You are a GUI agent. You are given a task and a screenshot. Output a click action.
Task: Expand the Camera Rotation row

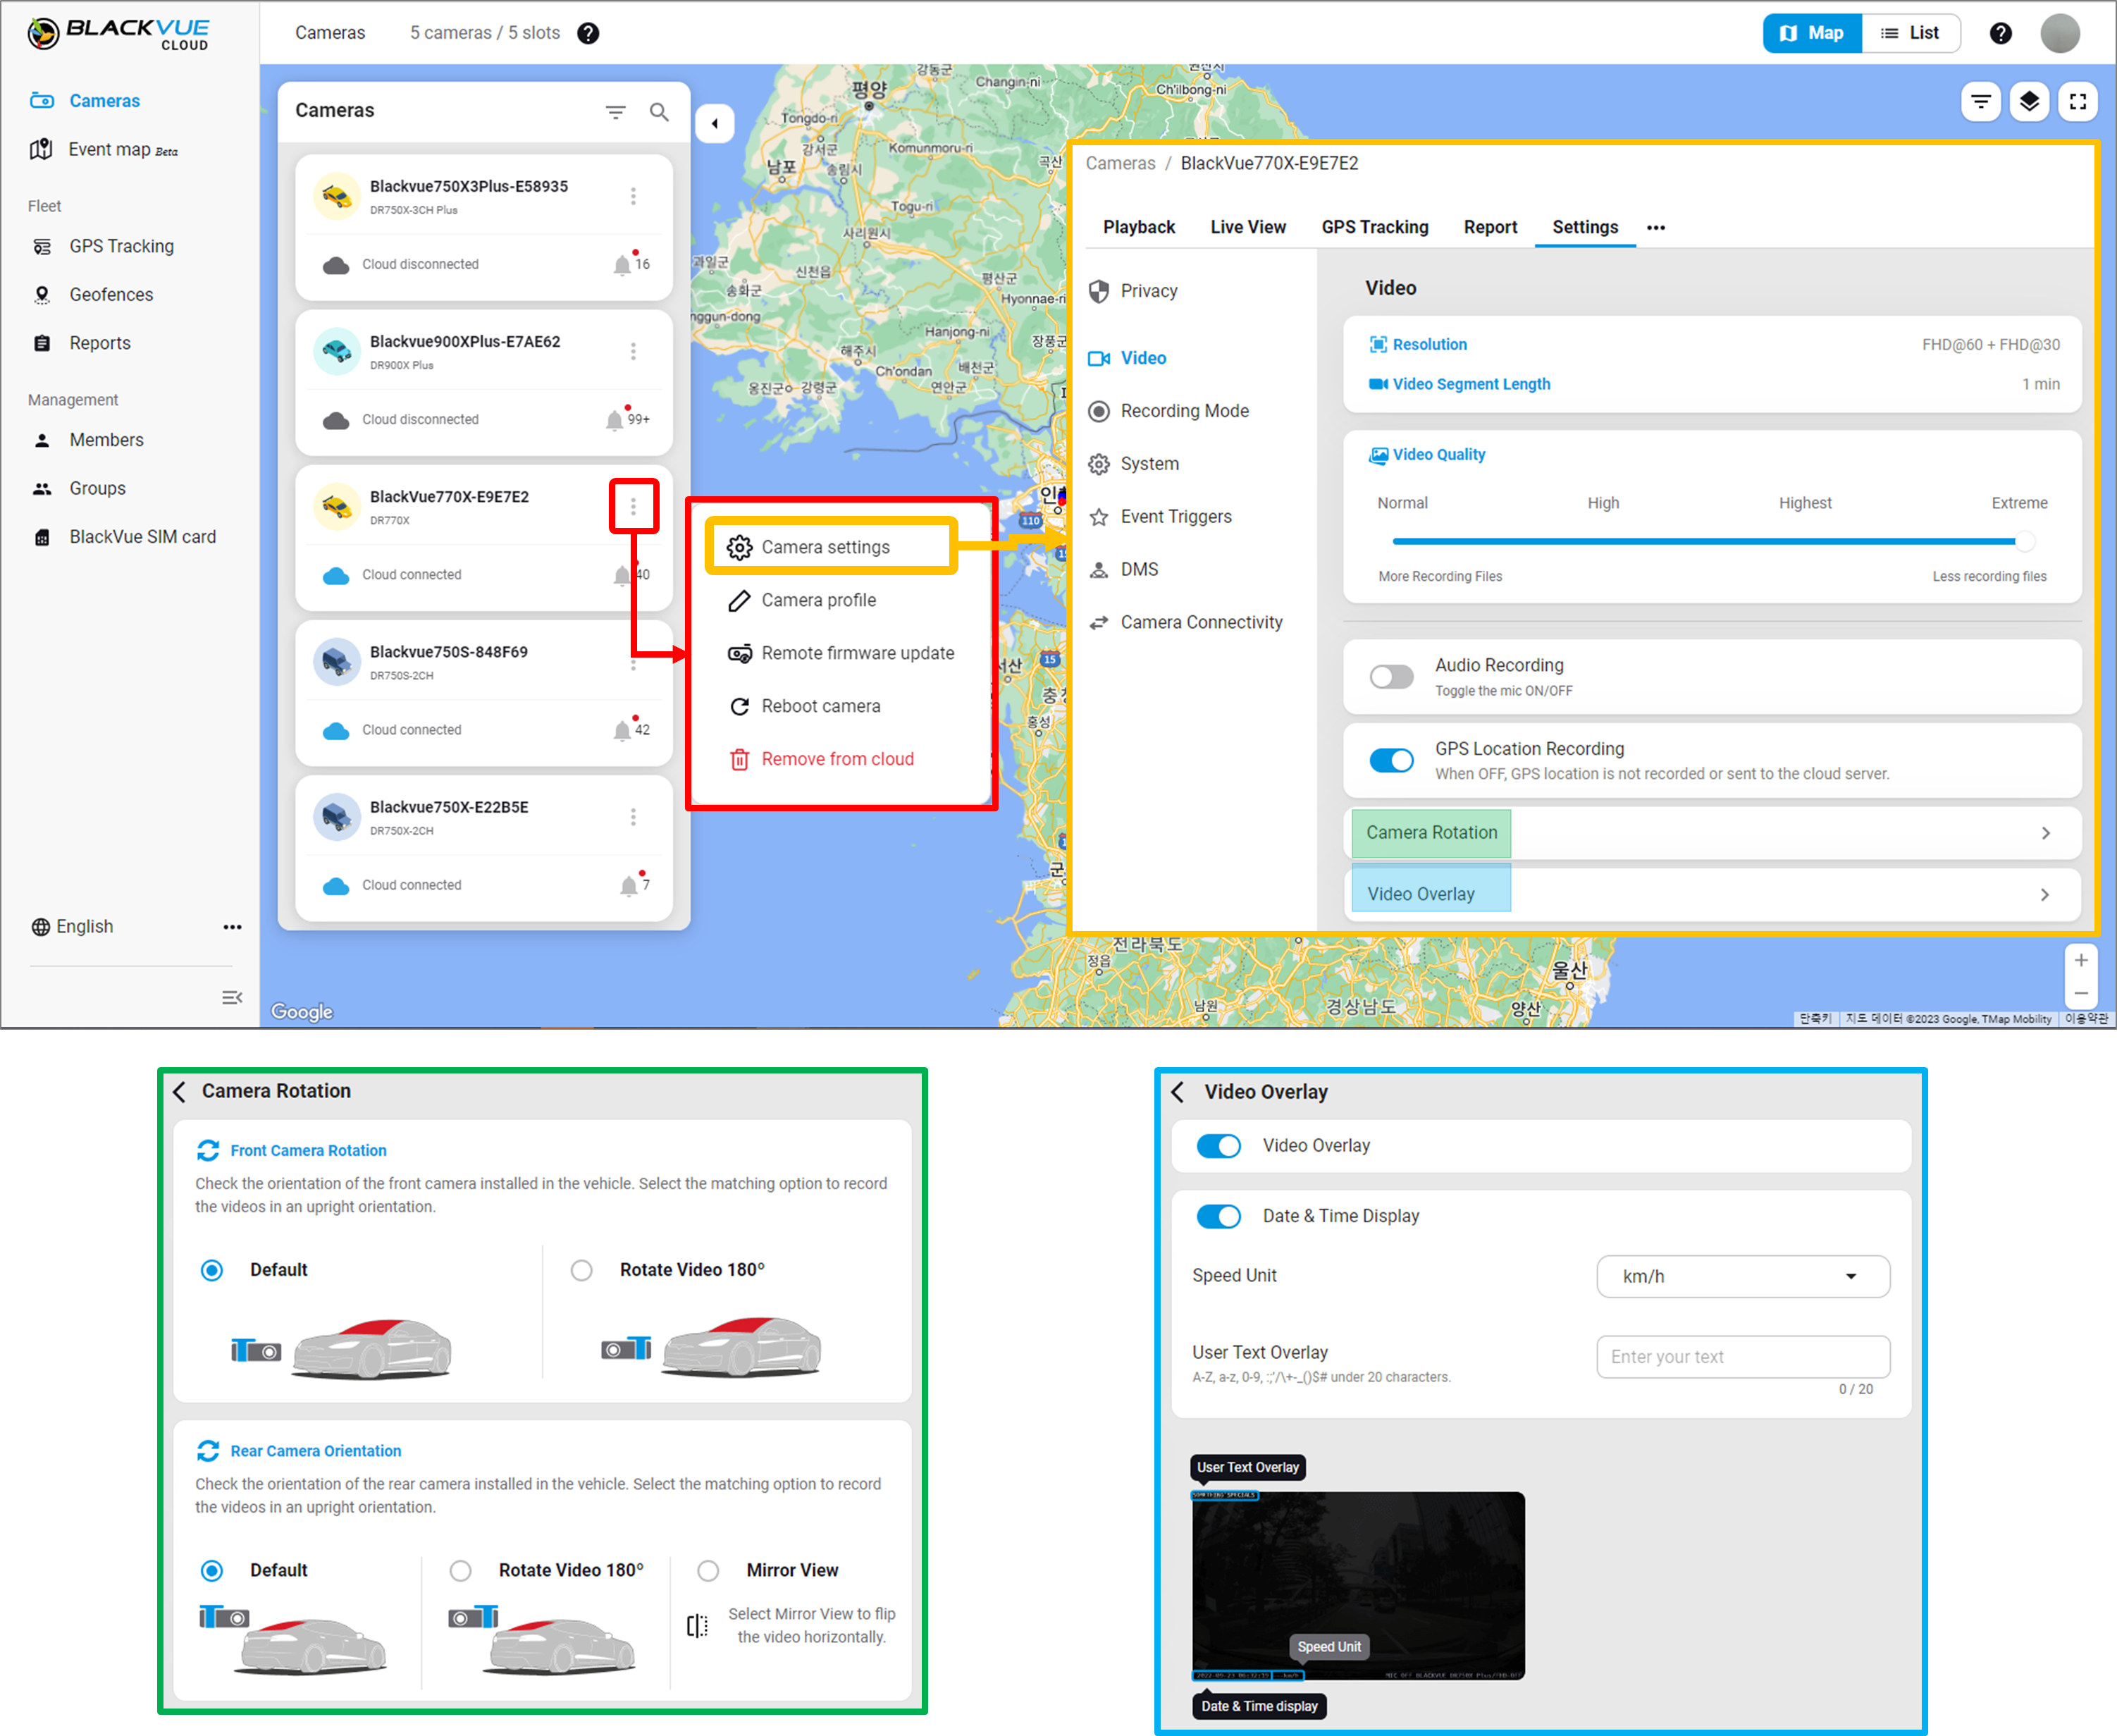[x=1712, y=833]
